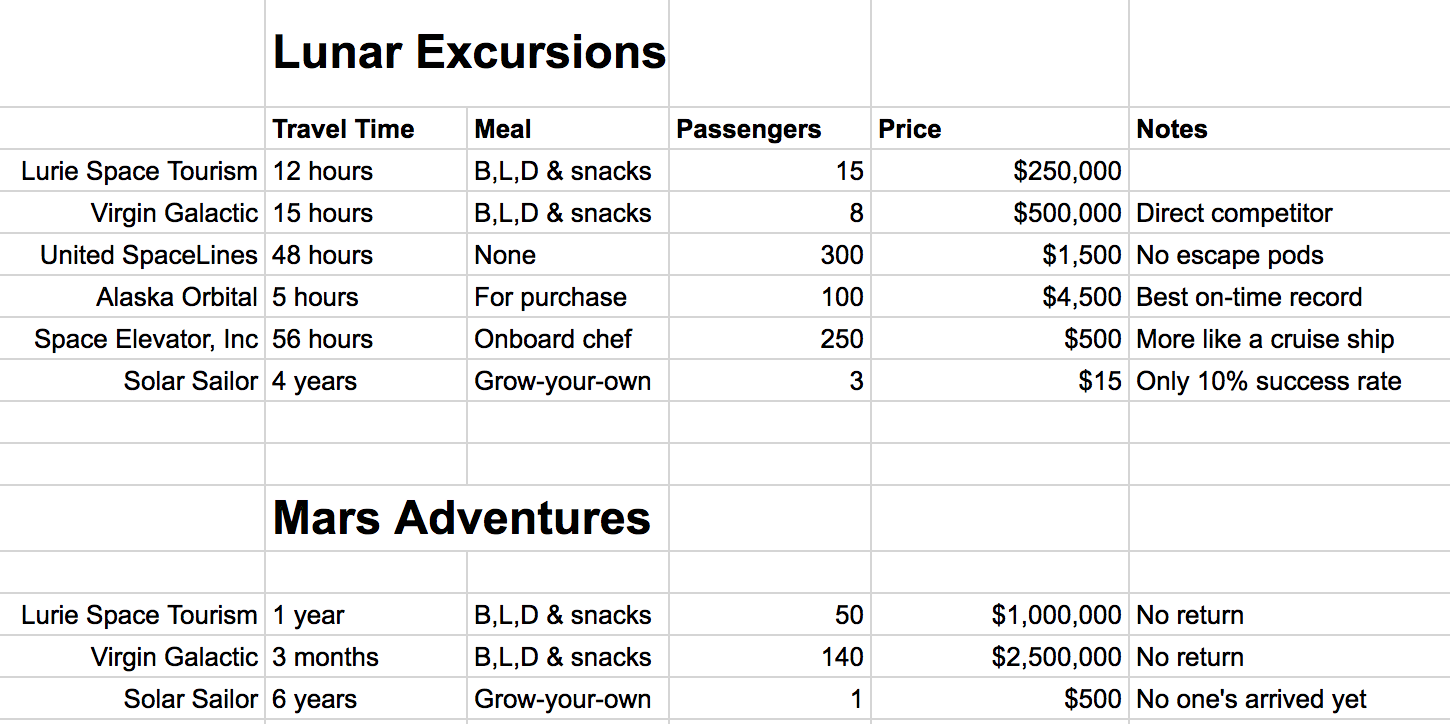The width and height of the screenshot is (1450, 724).
Task: Click the 300 passengers cell
Action: [769, 255]
